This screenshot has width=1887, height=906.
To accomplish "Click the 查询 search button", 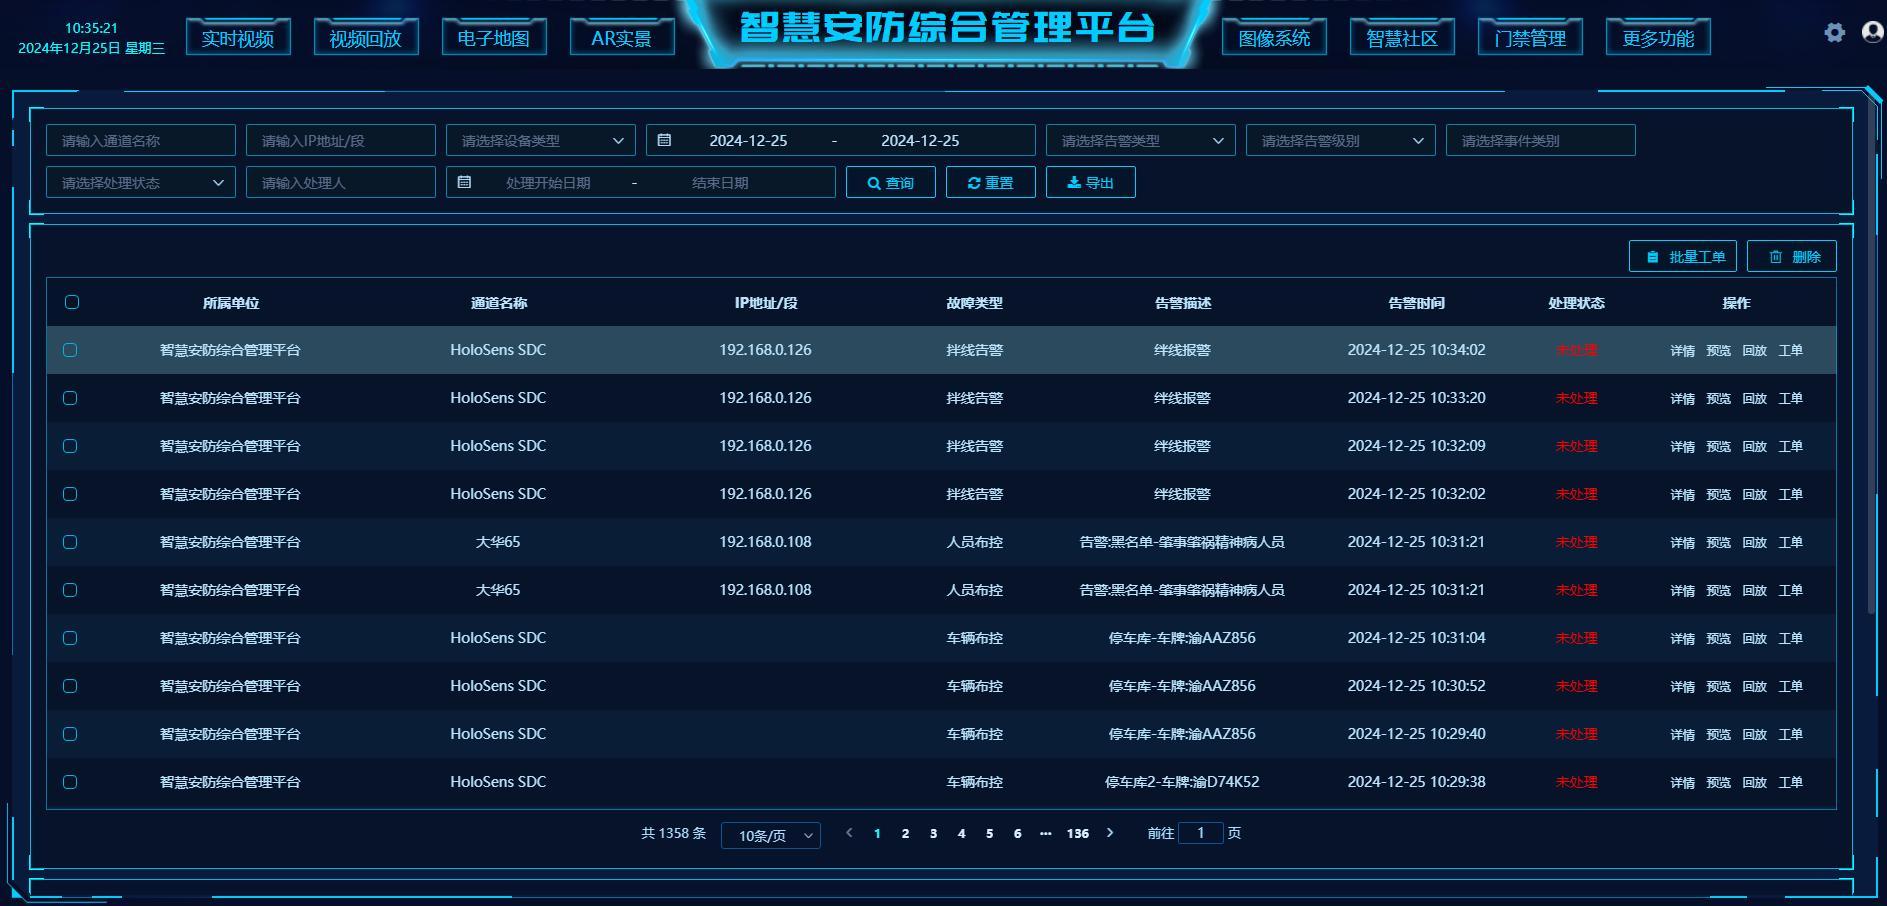I will pyautogui.click(x=891, y=182).
